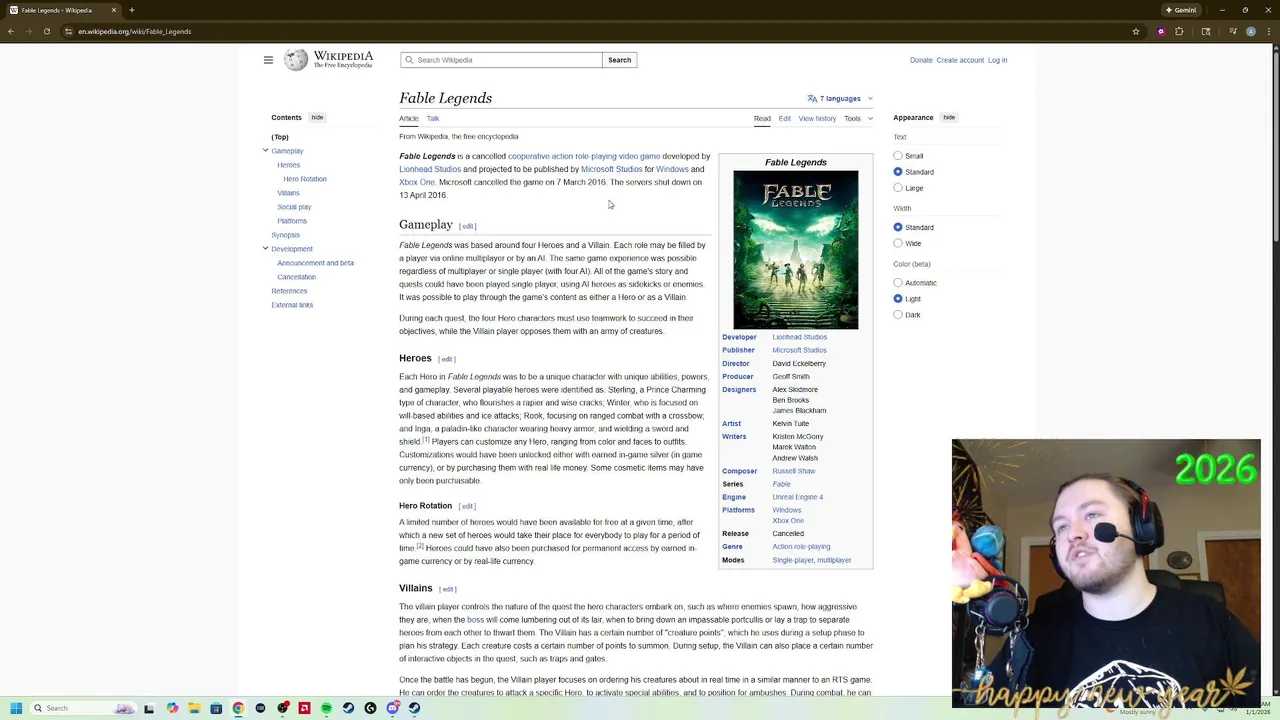Click the browser address bar URL
Viewport: 1280px width, 720px height.
point(135,31)
